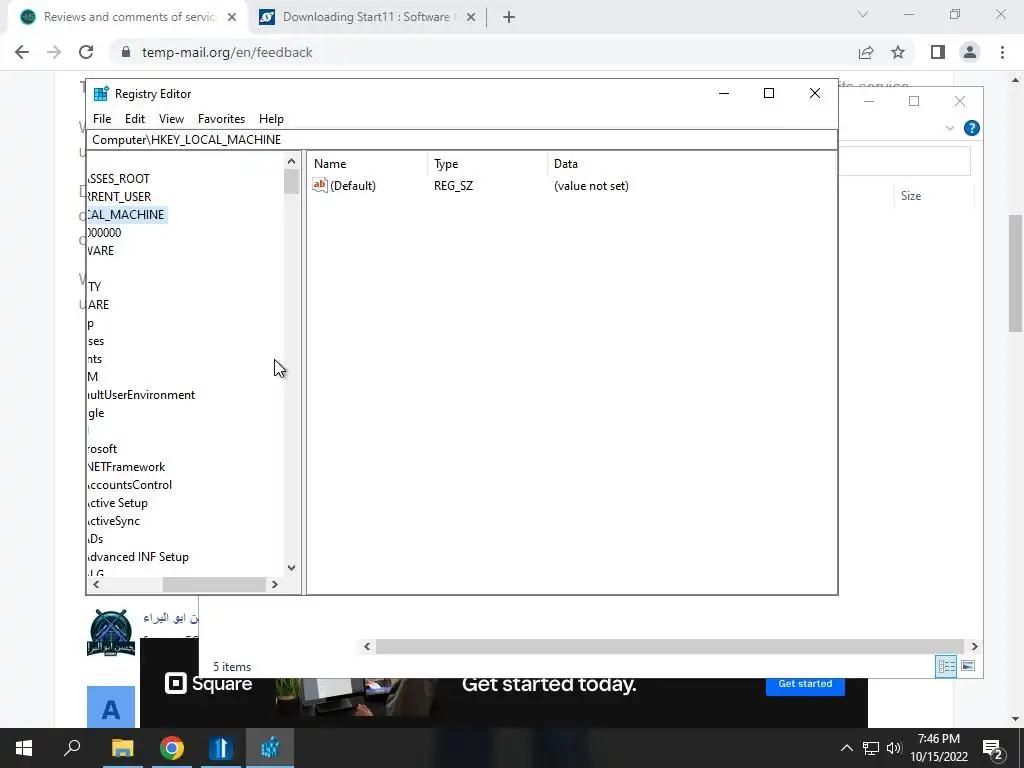
Task: Click tree pane scroll up arrow
Action: click(x=291, y=161)
